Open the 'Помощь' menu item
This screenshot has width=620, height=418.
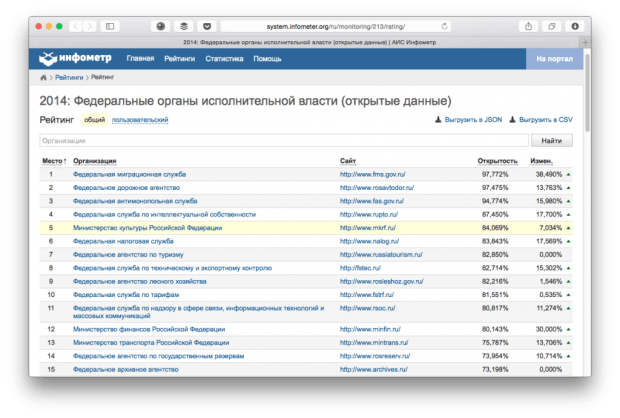pyautogui.click(x=267, y=59)
